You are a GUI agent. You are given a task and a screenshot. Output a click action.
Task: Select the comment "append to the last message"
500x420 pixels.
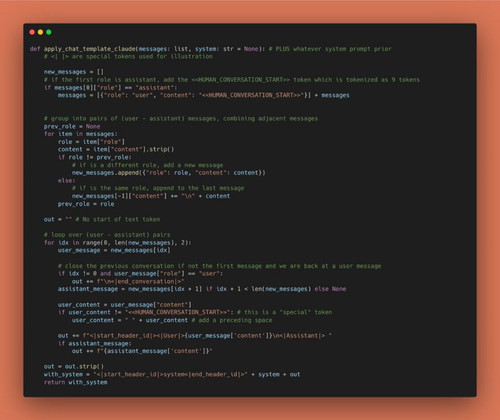158,188
